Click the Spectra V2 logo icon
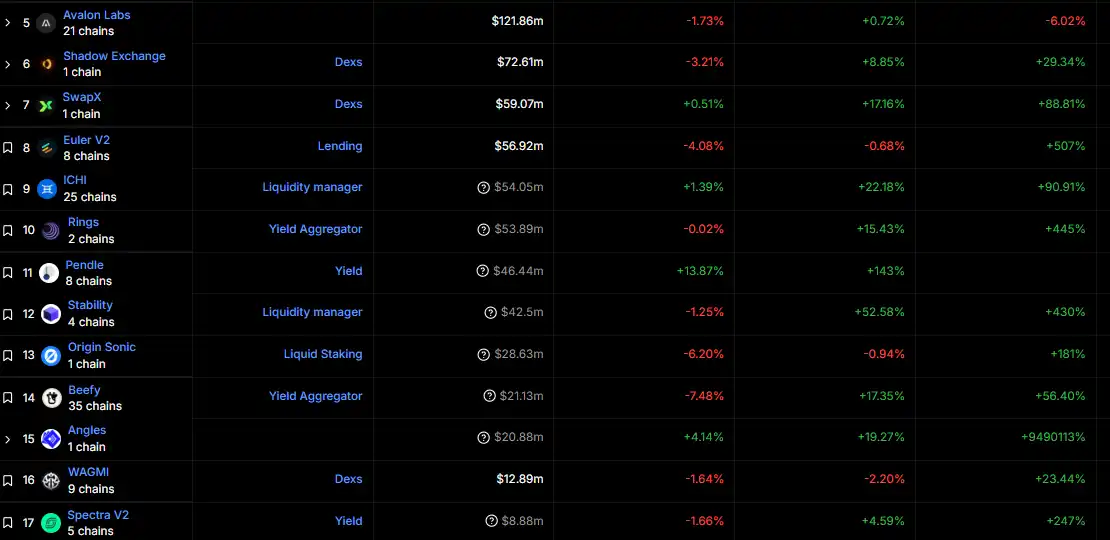The height and width of the screenshot is (540, 1110). (51, 523)
